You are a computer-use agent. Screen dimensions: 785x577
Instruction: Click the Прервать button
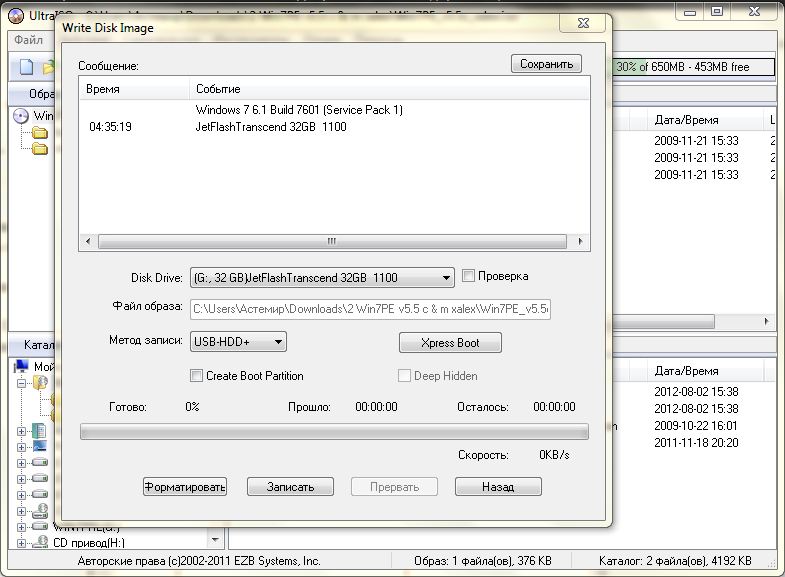click(395, 486)
